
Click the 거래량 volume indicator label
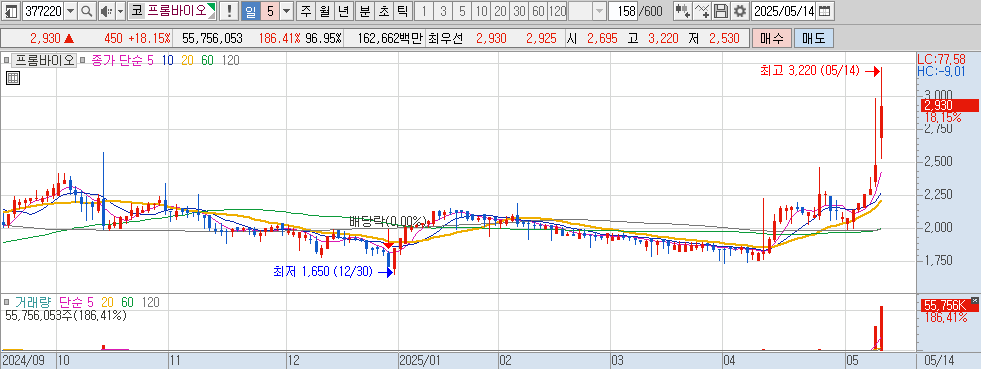point(34,303)
